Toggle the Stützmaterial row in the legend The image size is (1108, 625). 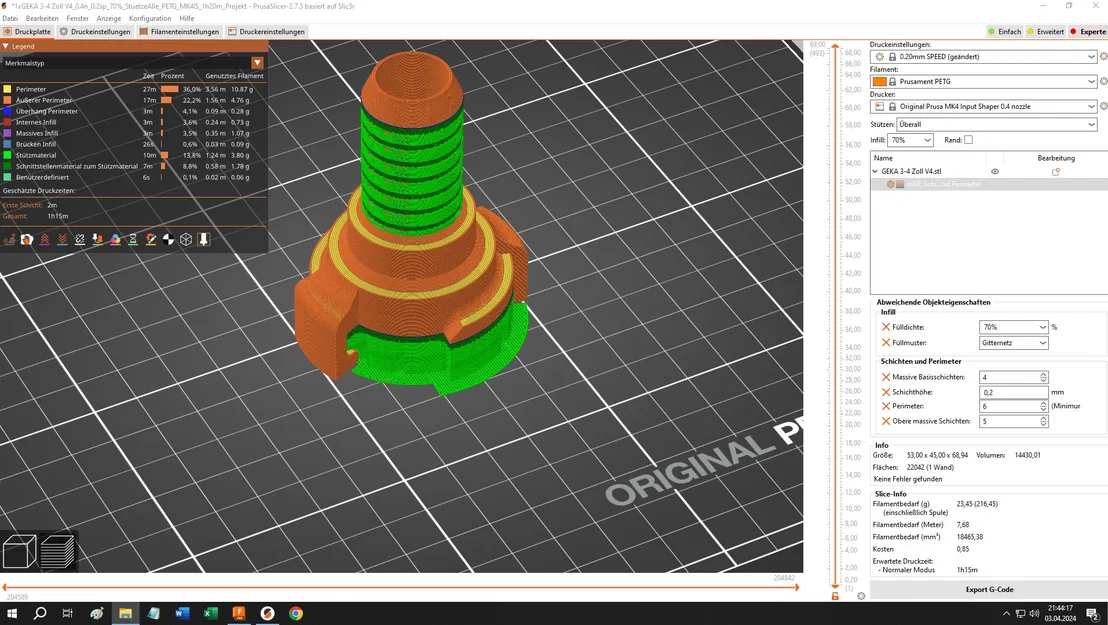click(x=133, y=156)
